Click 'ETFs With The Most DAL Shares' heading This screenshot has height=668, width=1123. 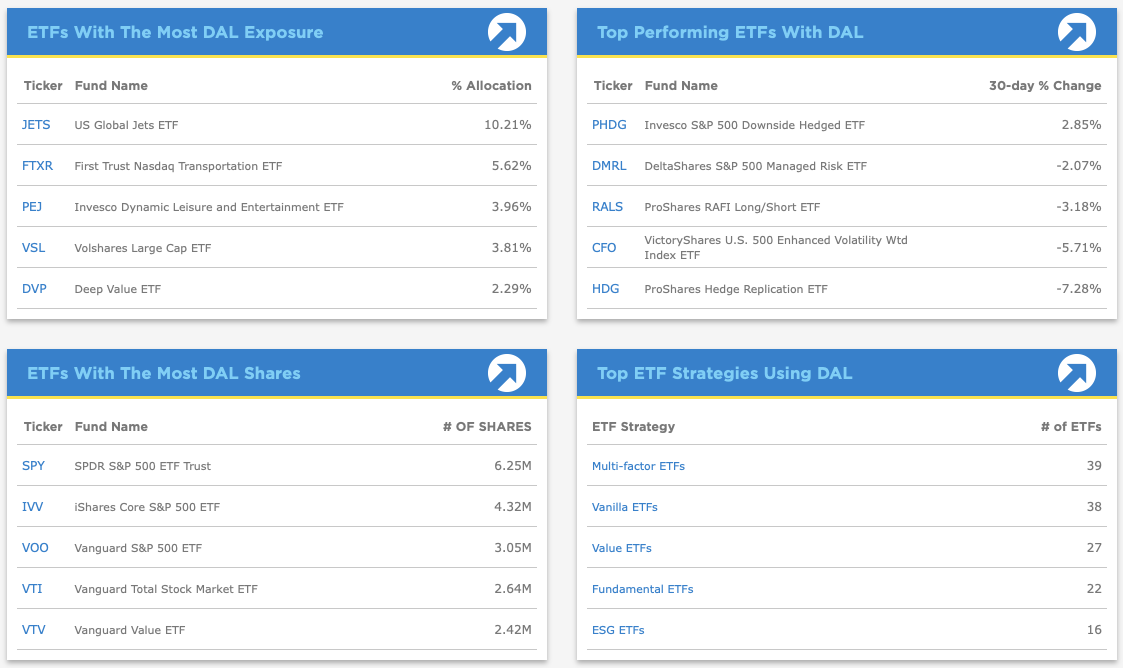163,373
